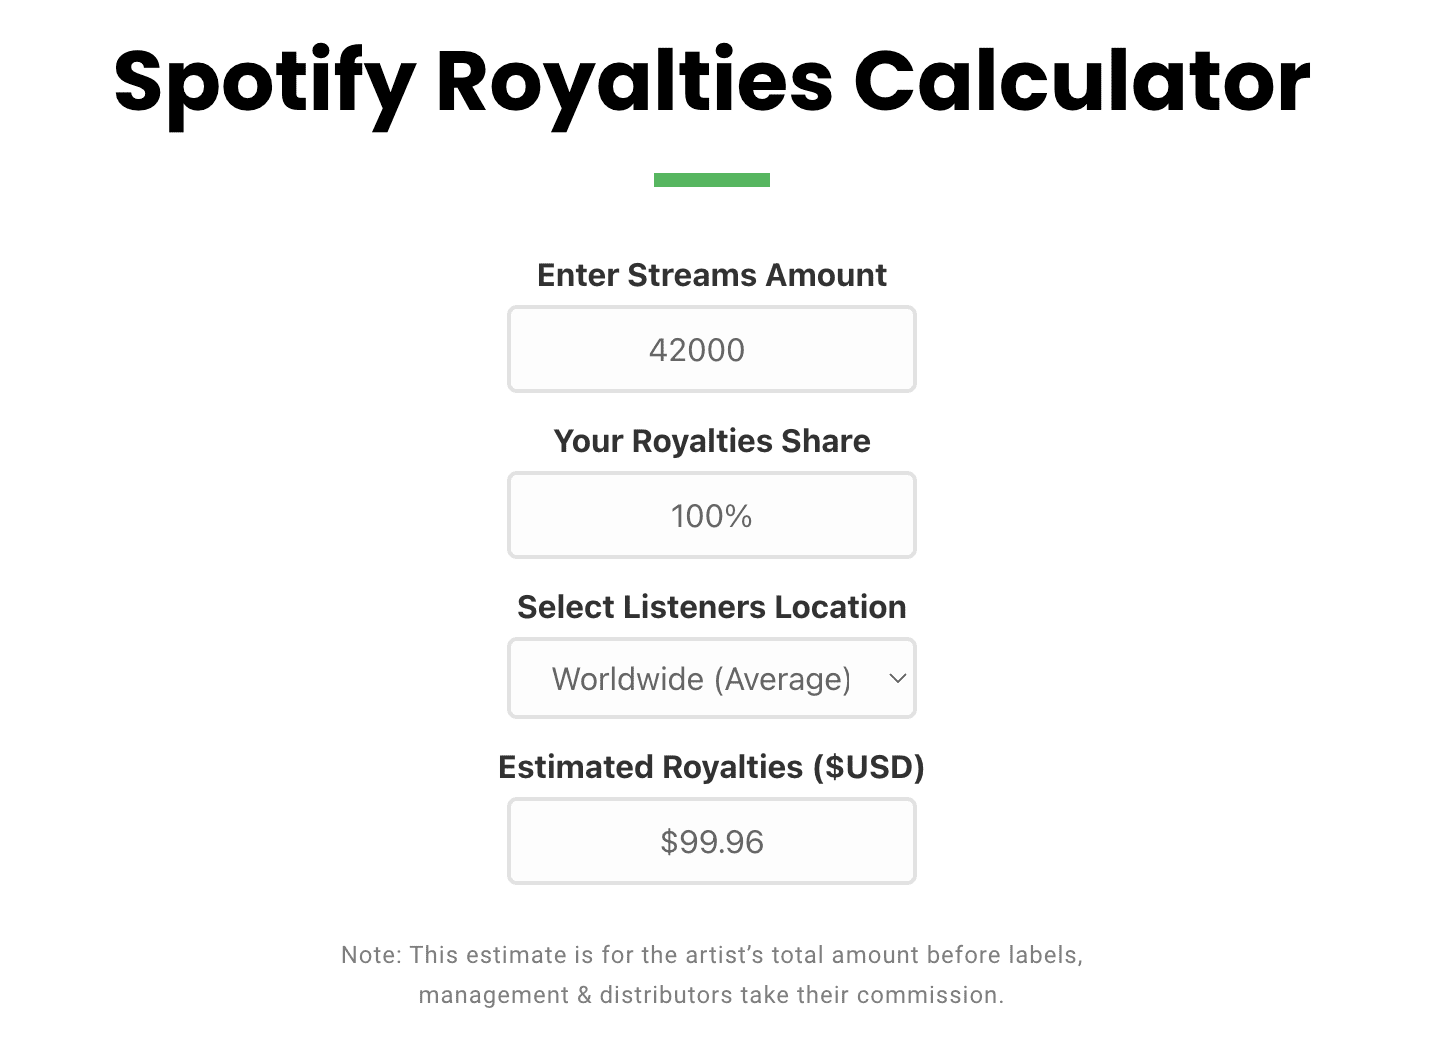Viewport: 1432px width, 1050px height.
Task: Click the chevron on the location dropdown
Action: [x=896, y=678]
